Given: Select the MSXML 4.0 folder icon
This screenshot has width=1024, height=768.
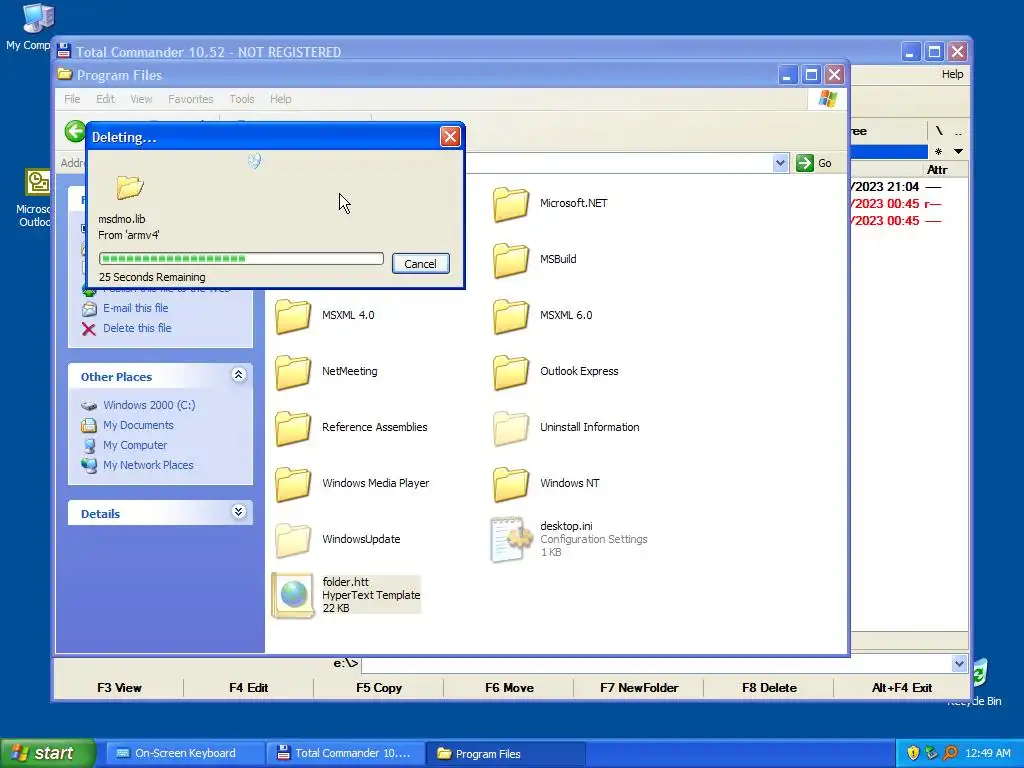Looking at the screenshot, I should tap(293, 316).
